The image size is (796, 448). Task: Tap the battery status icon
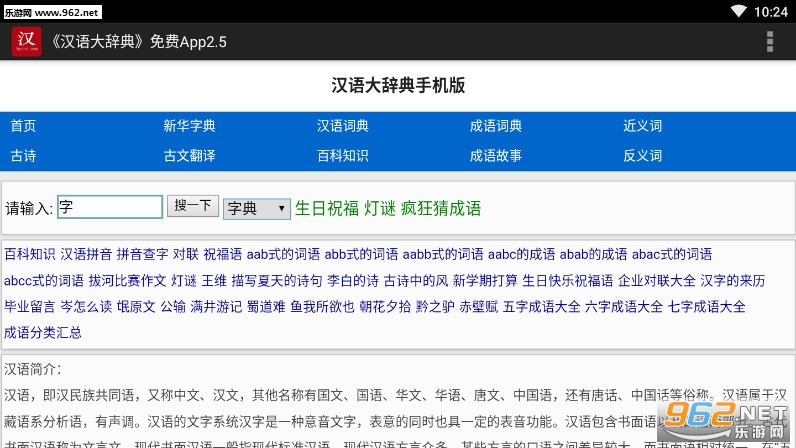[758, 11]
